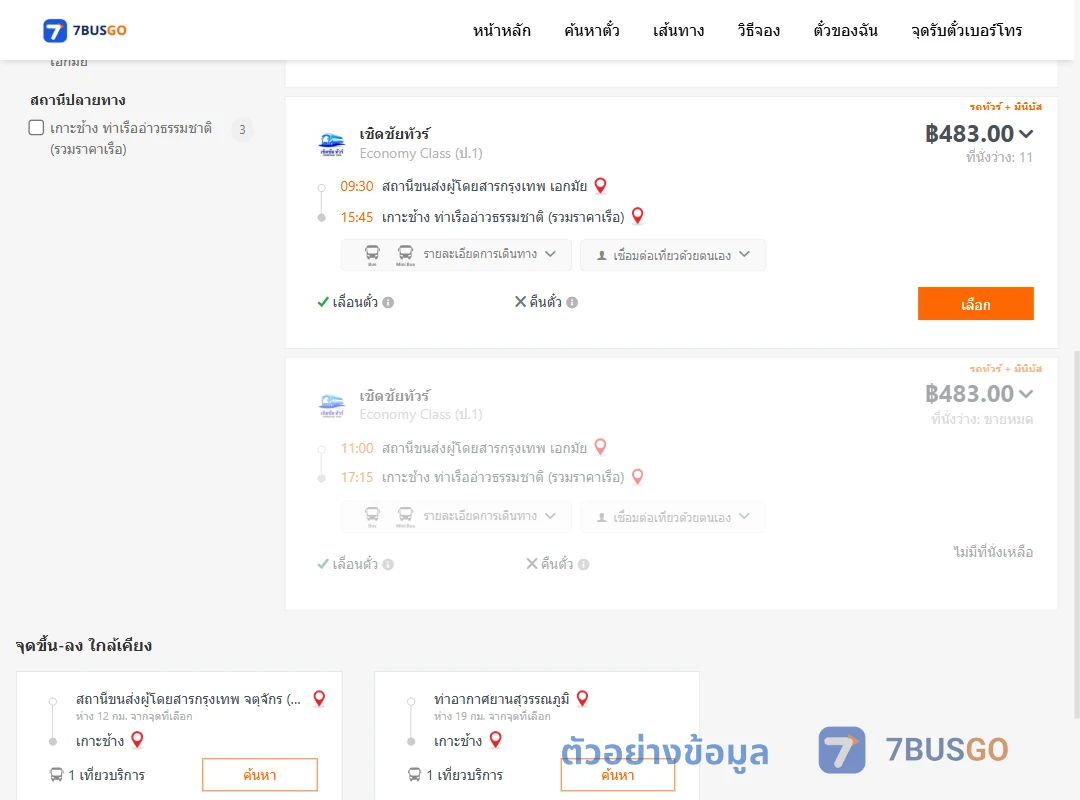Click bus icon in 09:30 trip details

372,254
